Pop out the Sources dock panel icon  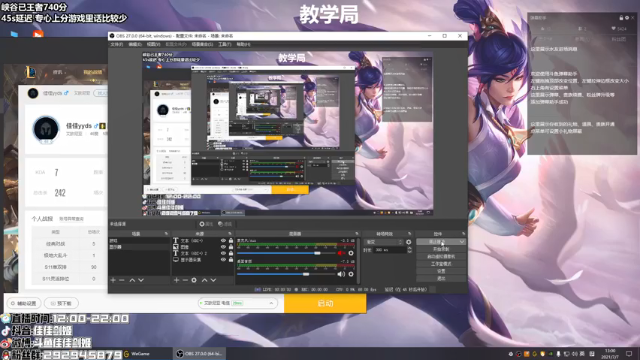pyautogui.click(x=230, y=233)
